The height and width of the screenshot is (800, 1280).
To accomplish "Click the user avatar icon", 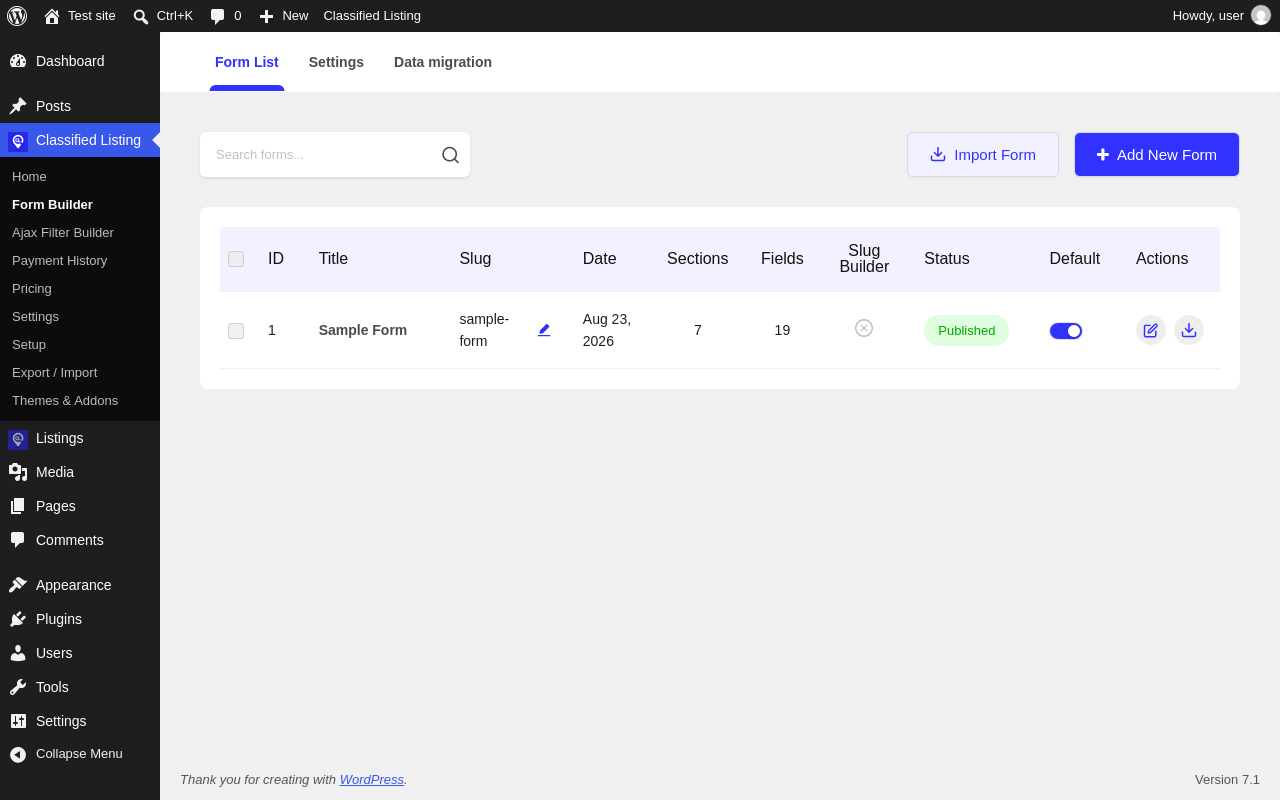I will 1261,16.
